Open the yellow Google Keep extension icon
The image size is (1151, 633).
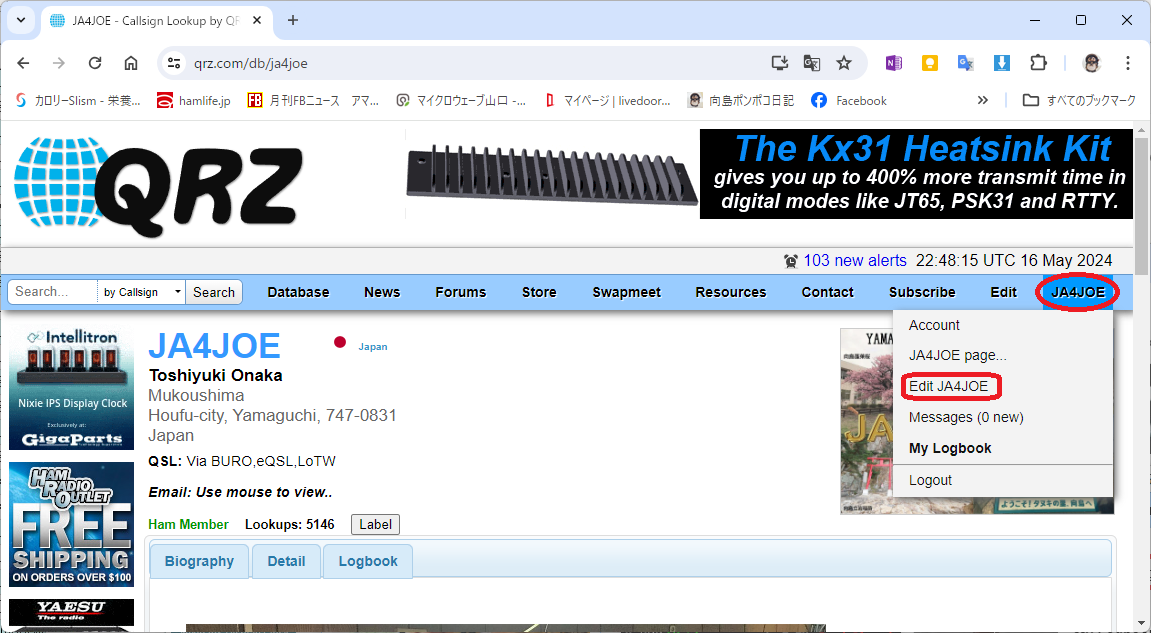coord(929,63)
